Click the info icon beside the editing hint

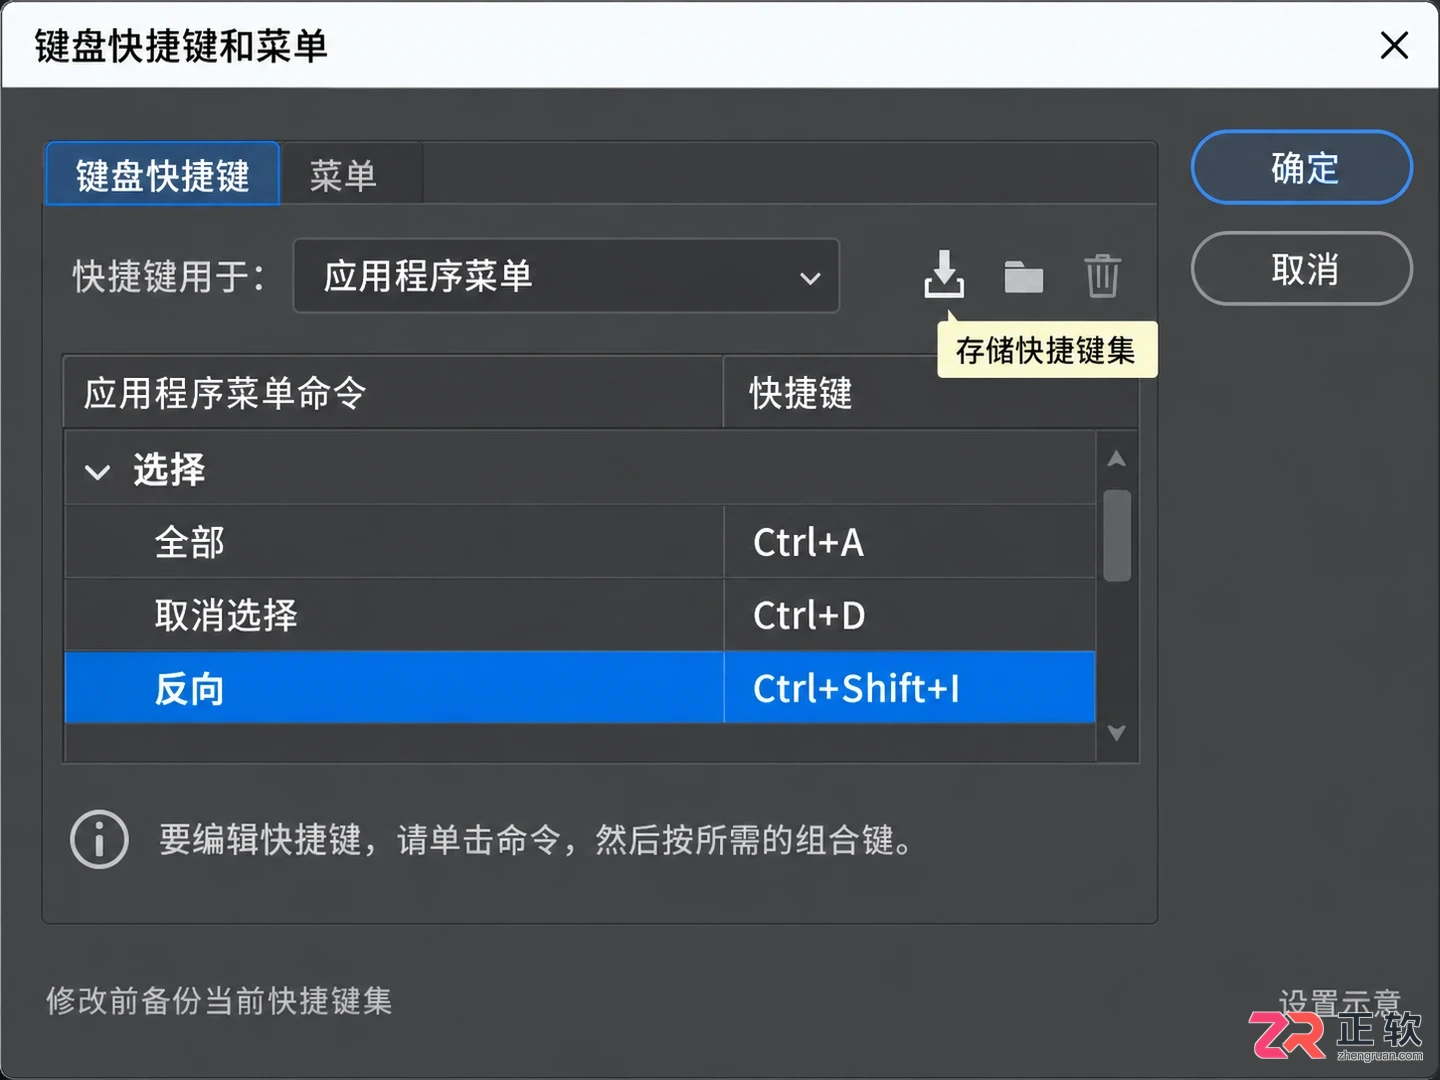(x=99, y=839)
